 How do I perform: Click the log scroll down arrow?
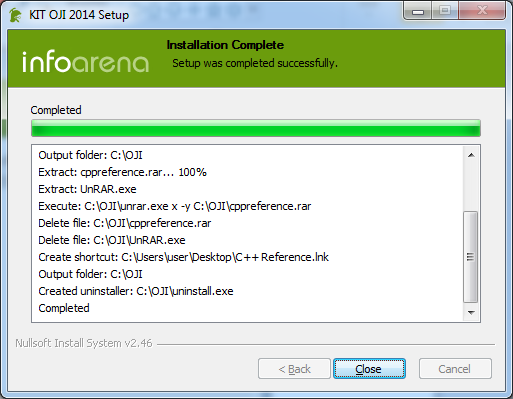coord(471,312)
